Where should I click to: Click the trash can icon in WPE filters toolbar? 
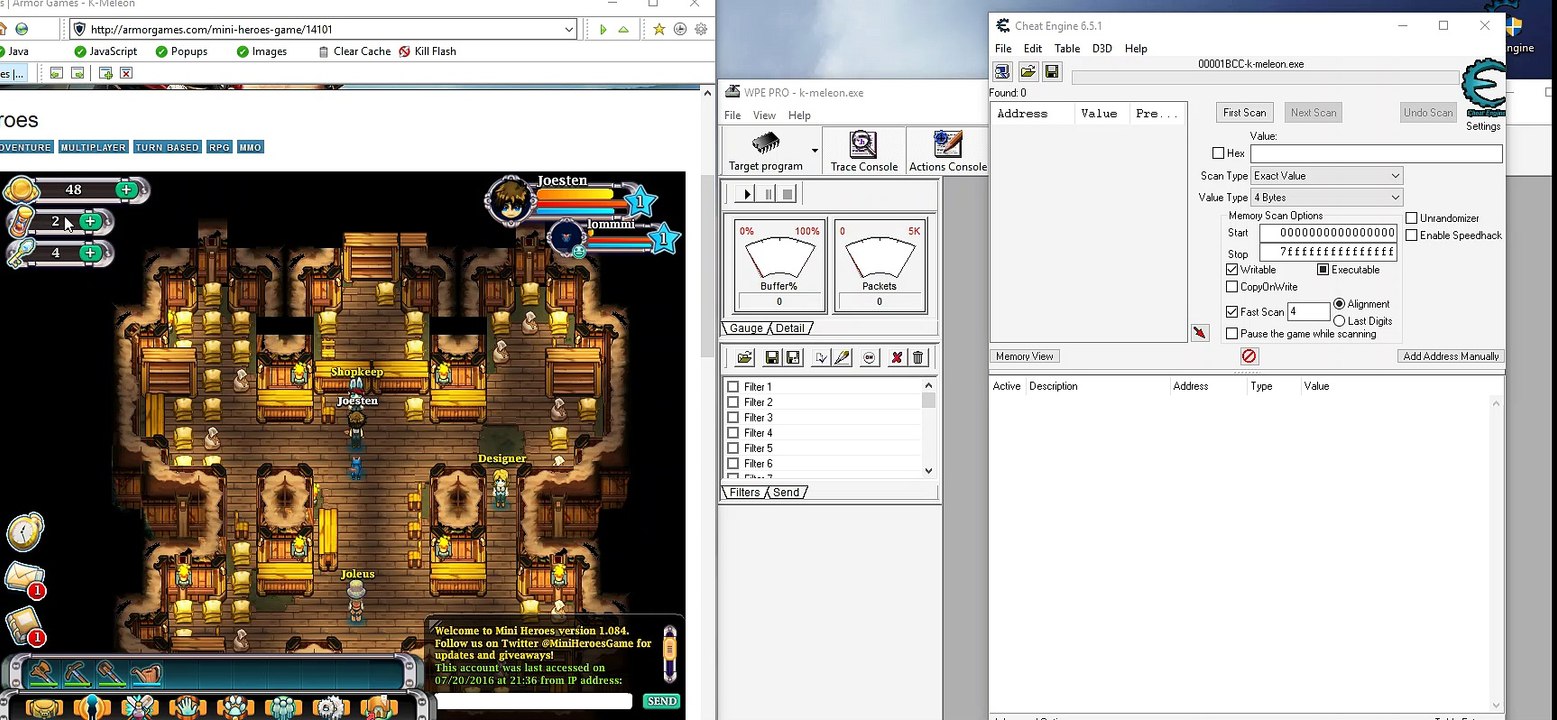(x=918, y=358)
